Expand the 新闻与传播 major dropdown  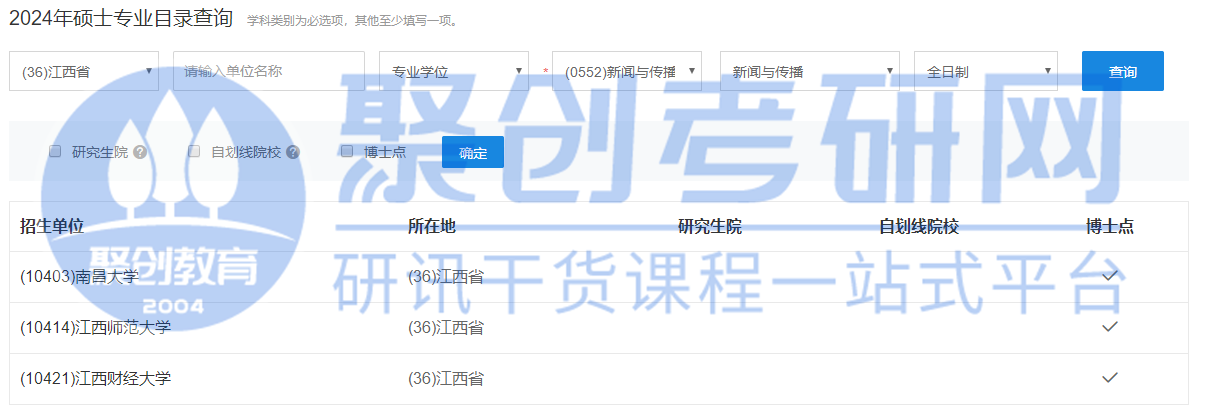(809, 71)
